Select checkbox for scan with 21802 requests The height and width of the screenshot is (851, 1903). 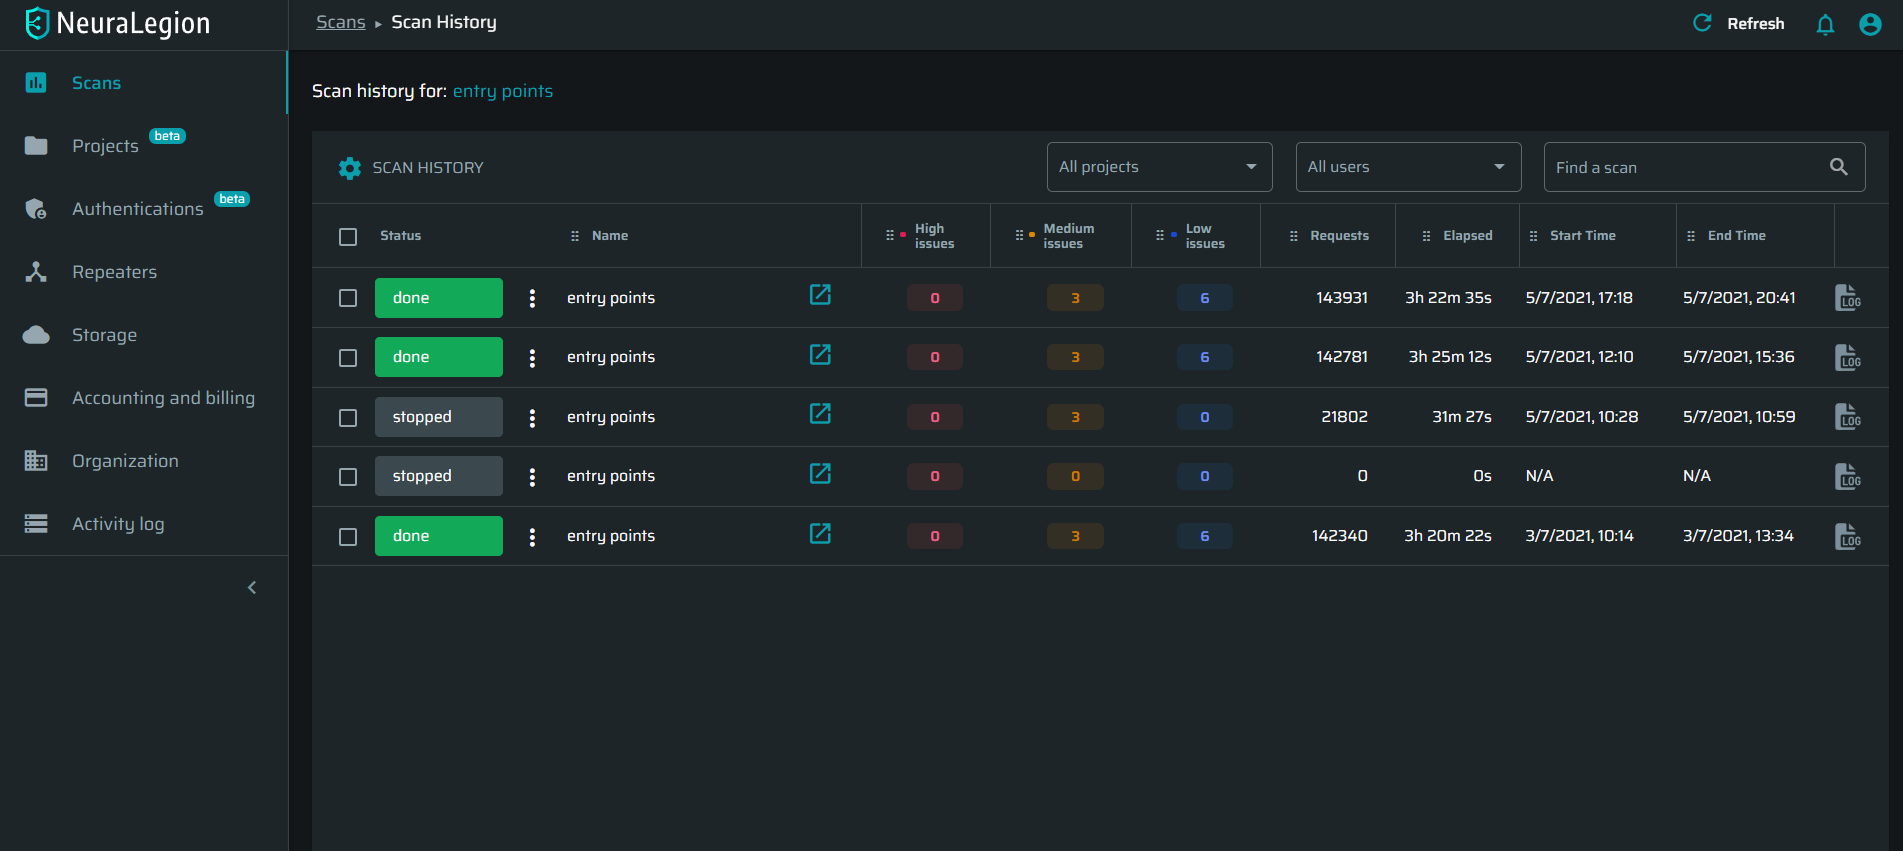pos(348,418)
